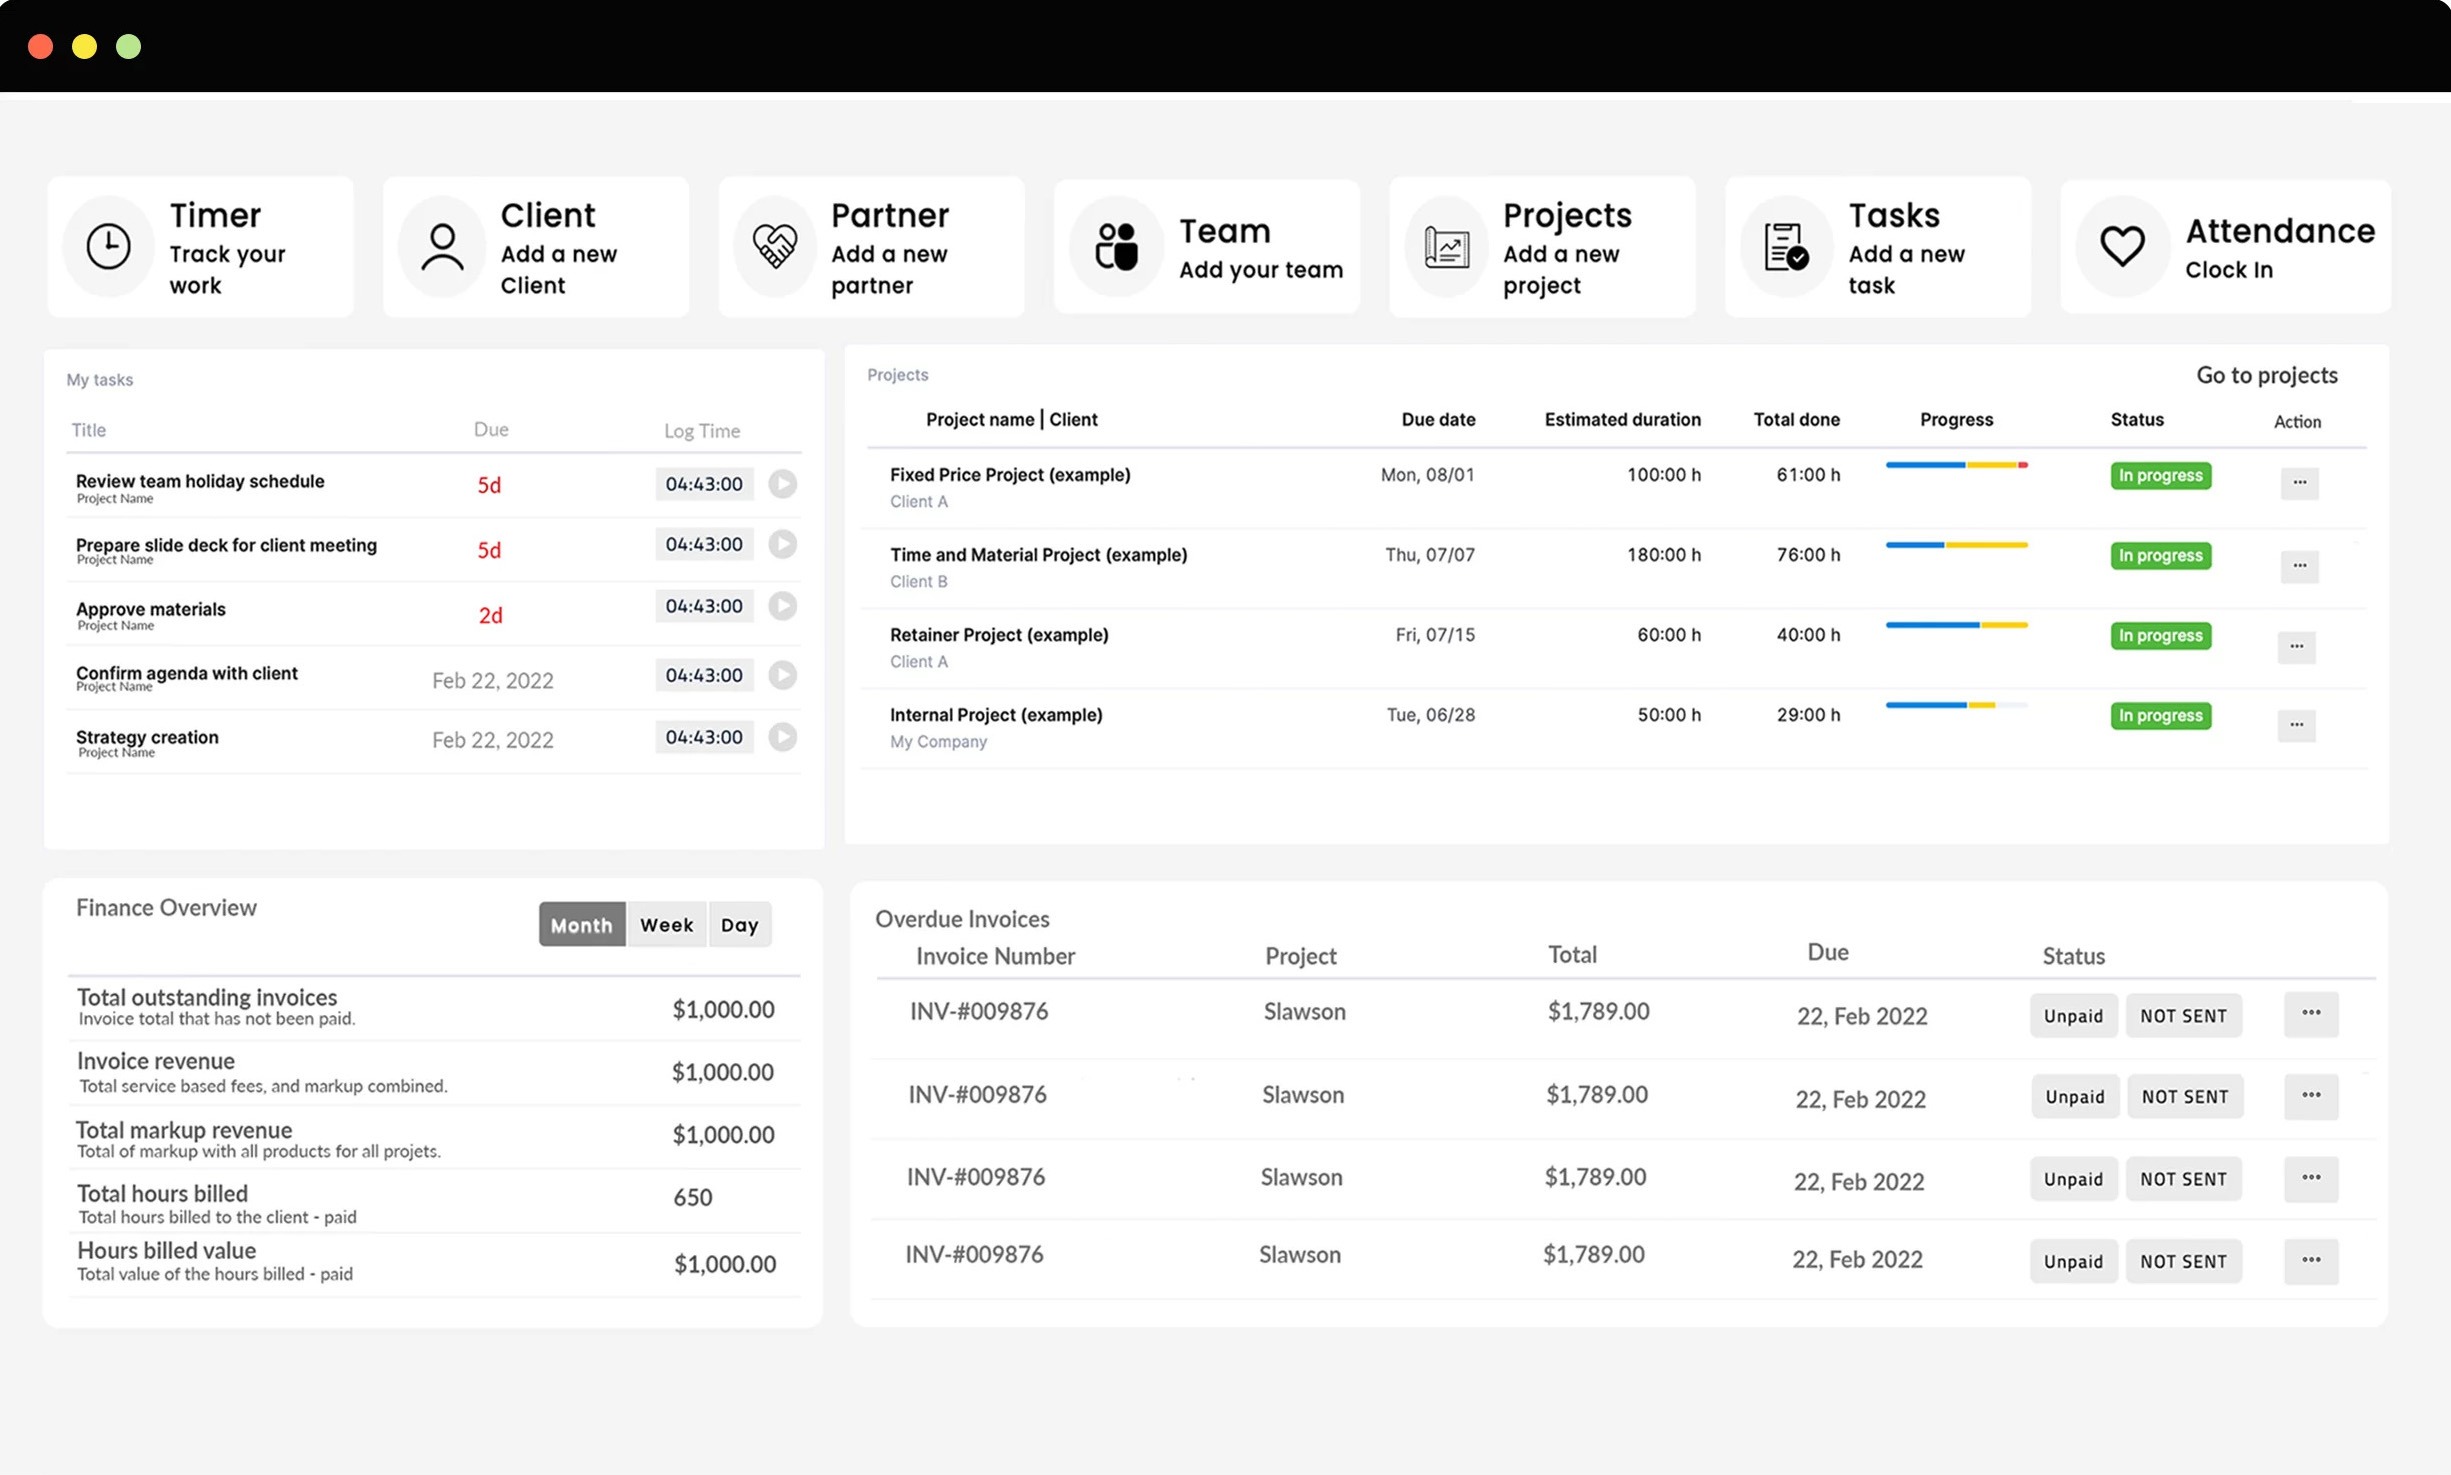
Task: Click Unpaid status in first invoice row
Action: pos(2073,1016)
